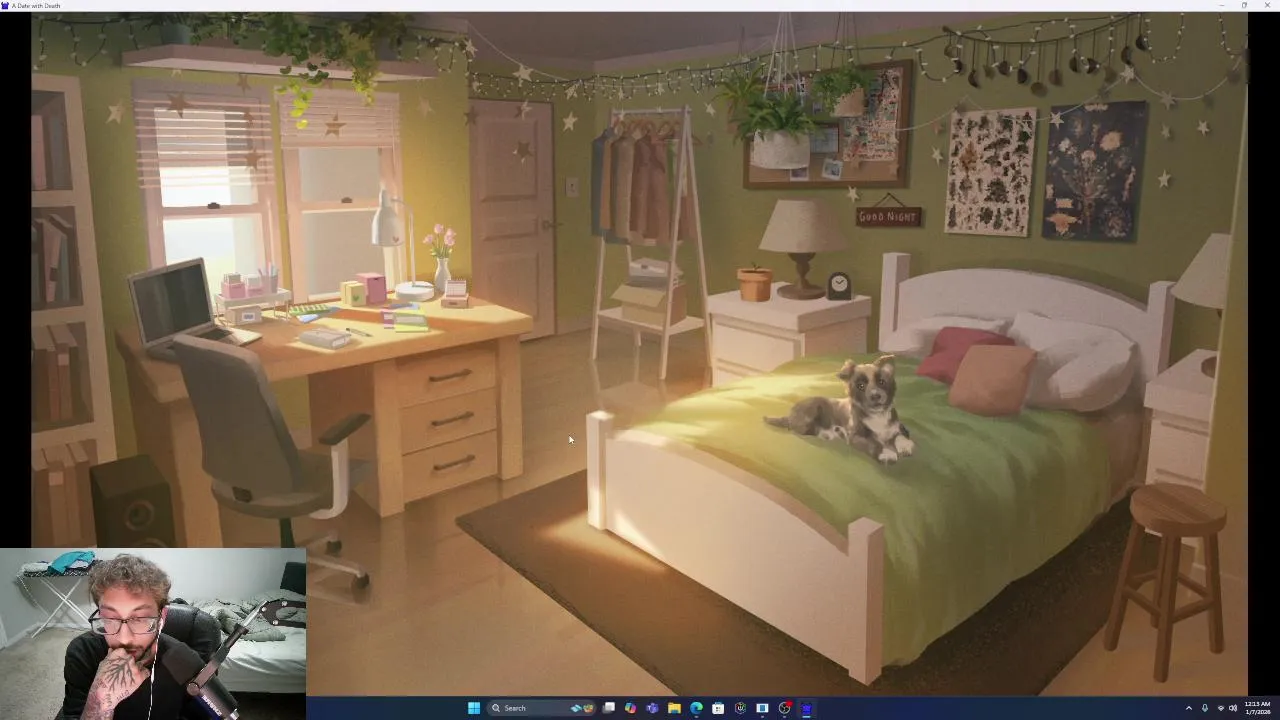Click the white desk lamp
1280x720 pixels.
398,245
